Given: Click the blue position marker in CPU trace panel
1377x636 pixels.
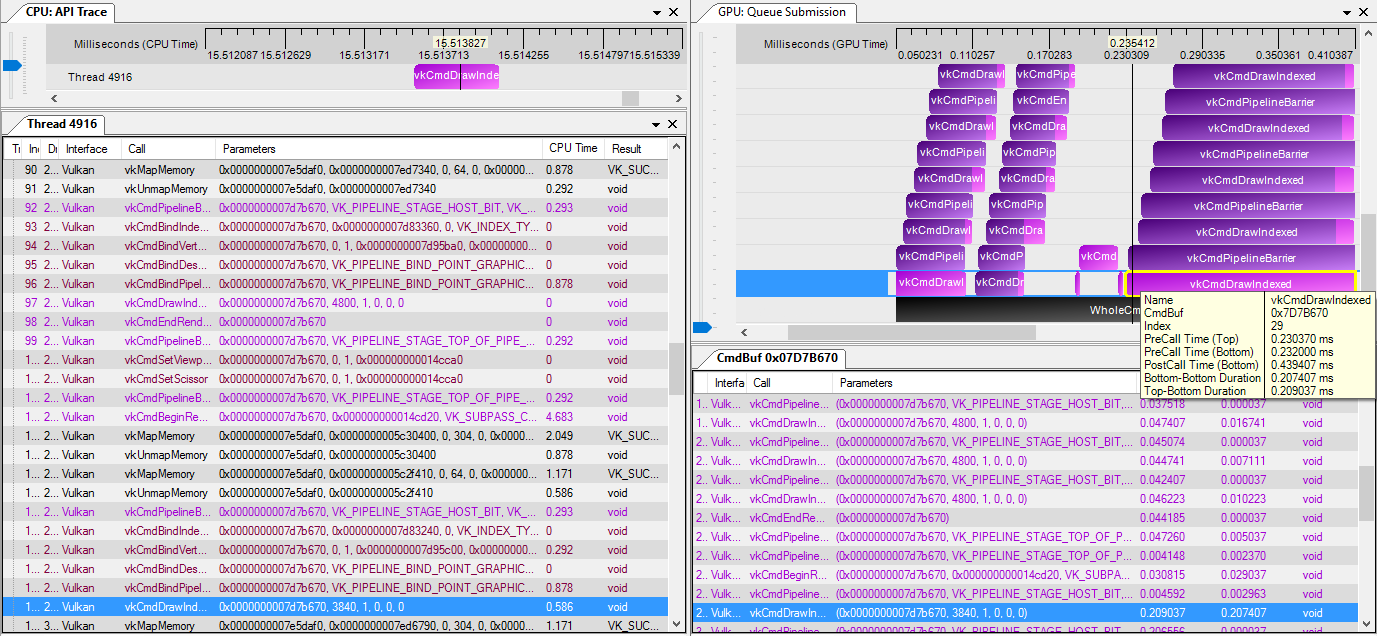Looking at the screenshot, I should pyautogui.click(x=10, y=64).
